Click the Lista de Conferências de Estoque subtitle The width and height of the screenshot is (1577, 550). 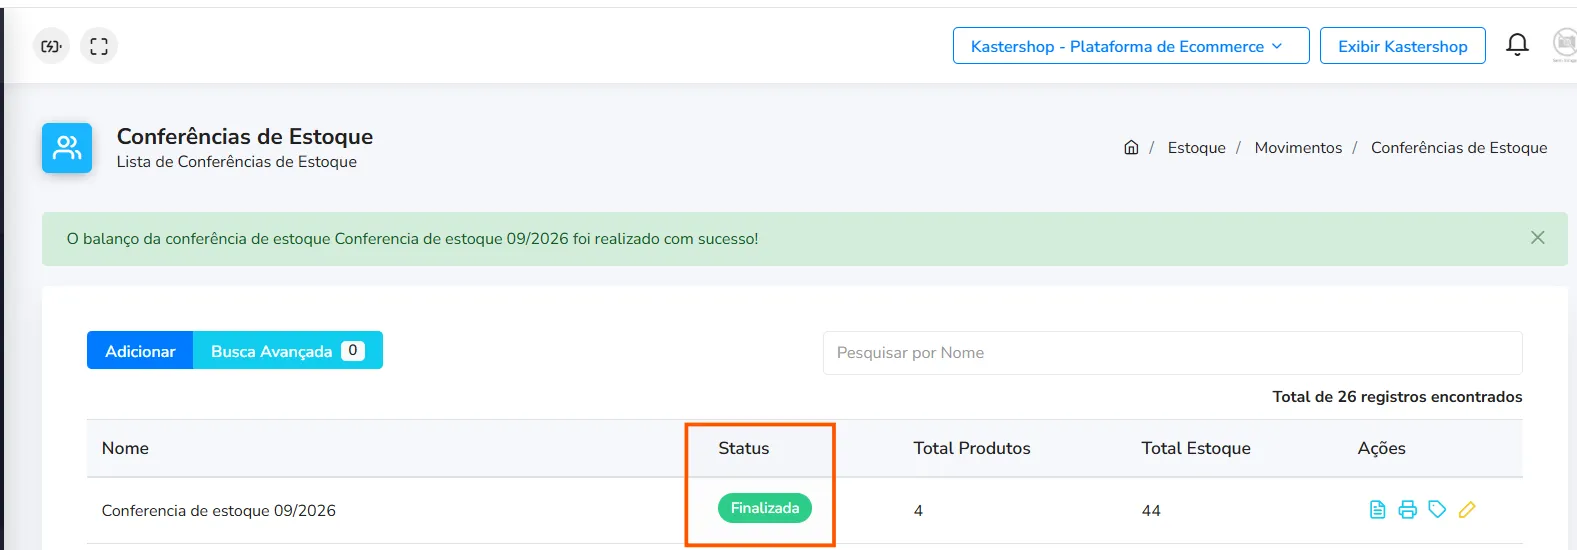click(x=237, y=162)
